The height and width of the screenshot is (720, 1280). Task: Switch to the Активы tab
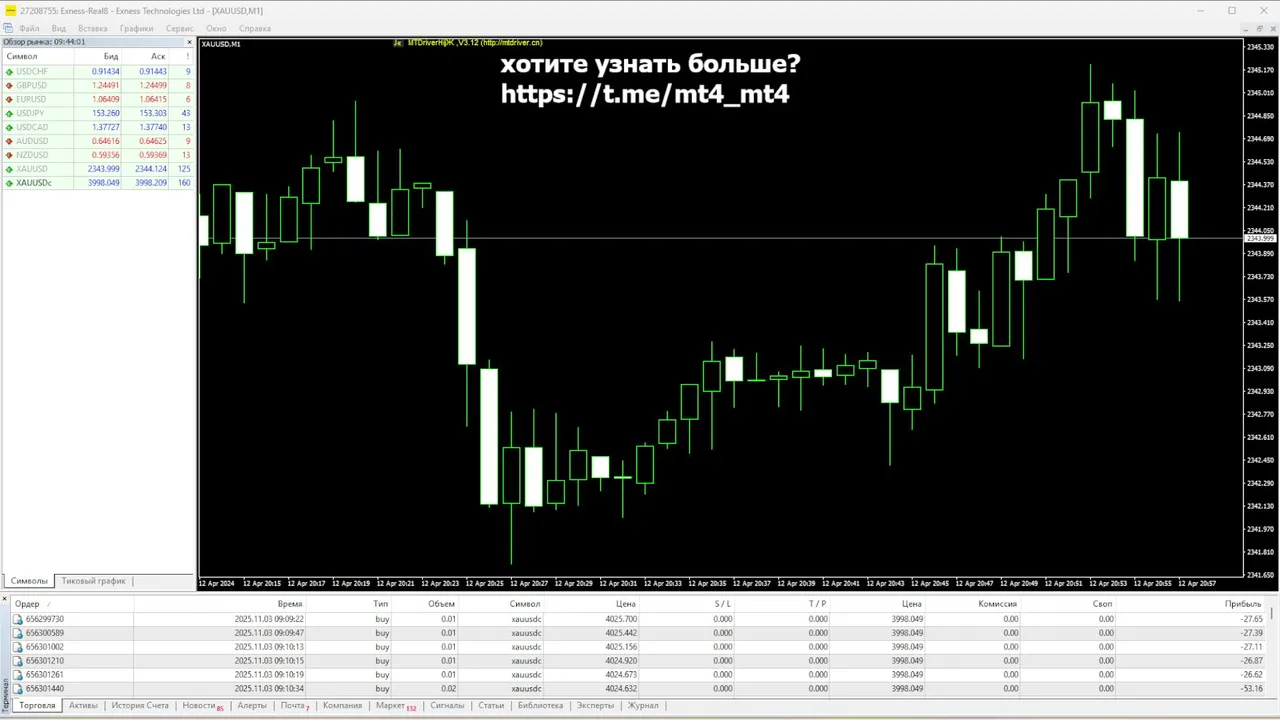83,706
